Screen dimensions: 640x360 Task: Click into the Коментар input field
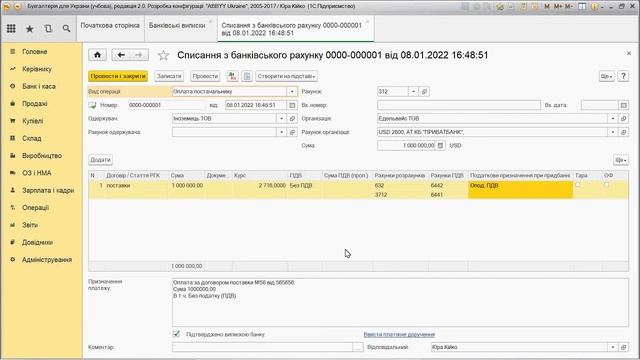click(x=262, y=347)
